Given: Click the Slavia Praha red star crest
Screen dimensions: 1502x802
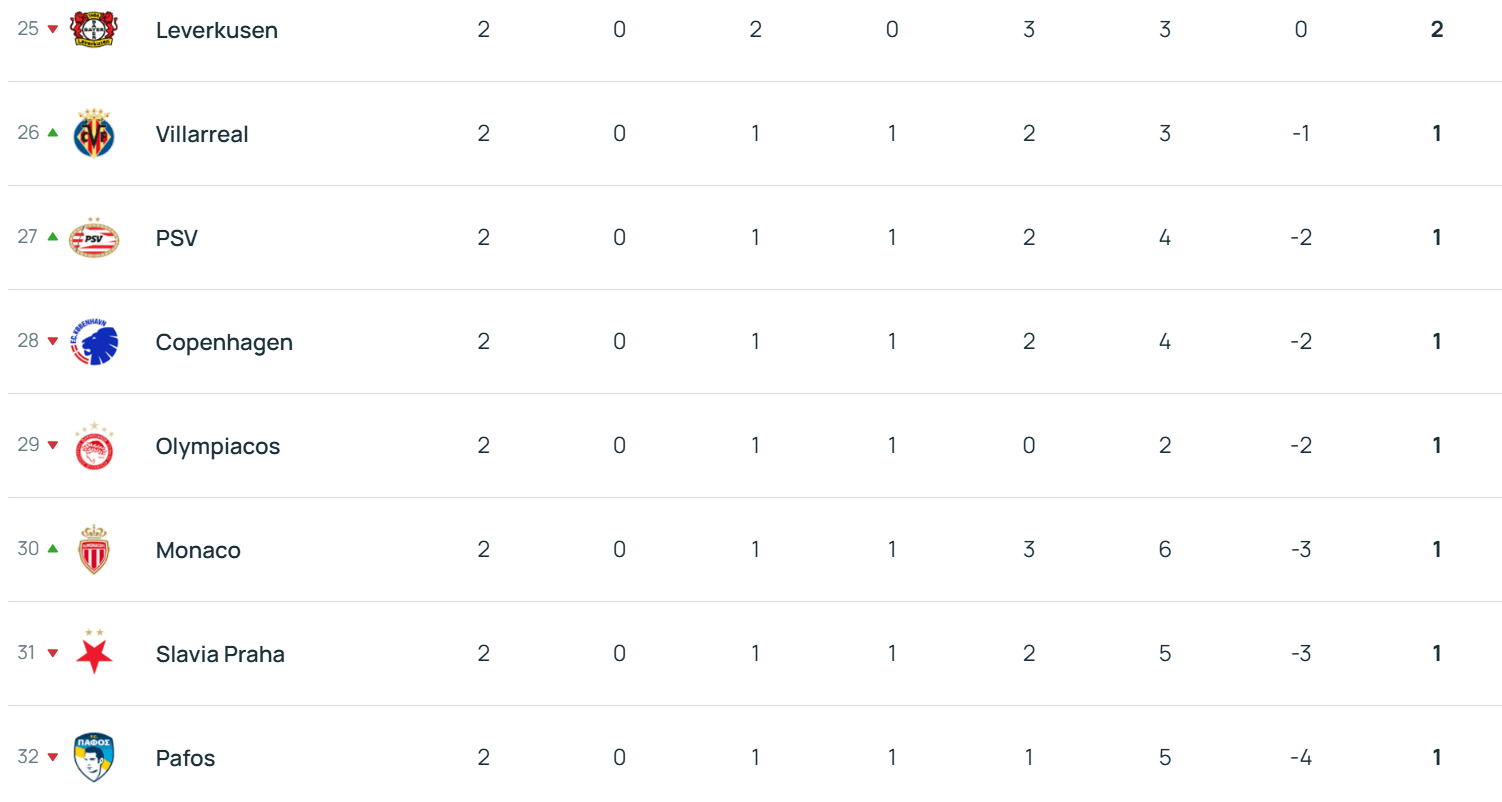Looking at the screenshot, I should point(94,653).
